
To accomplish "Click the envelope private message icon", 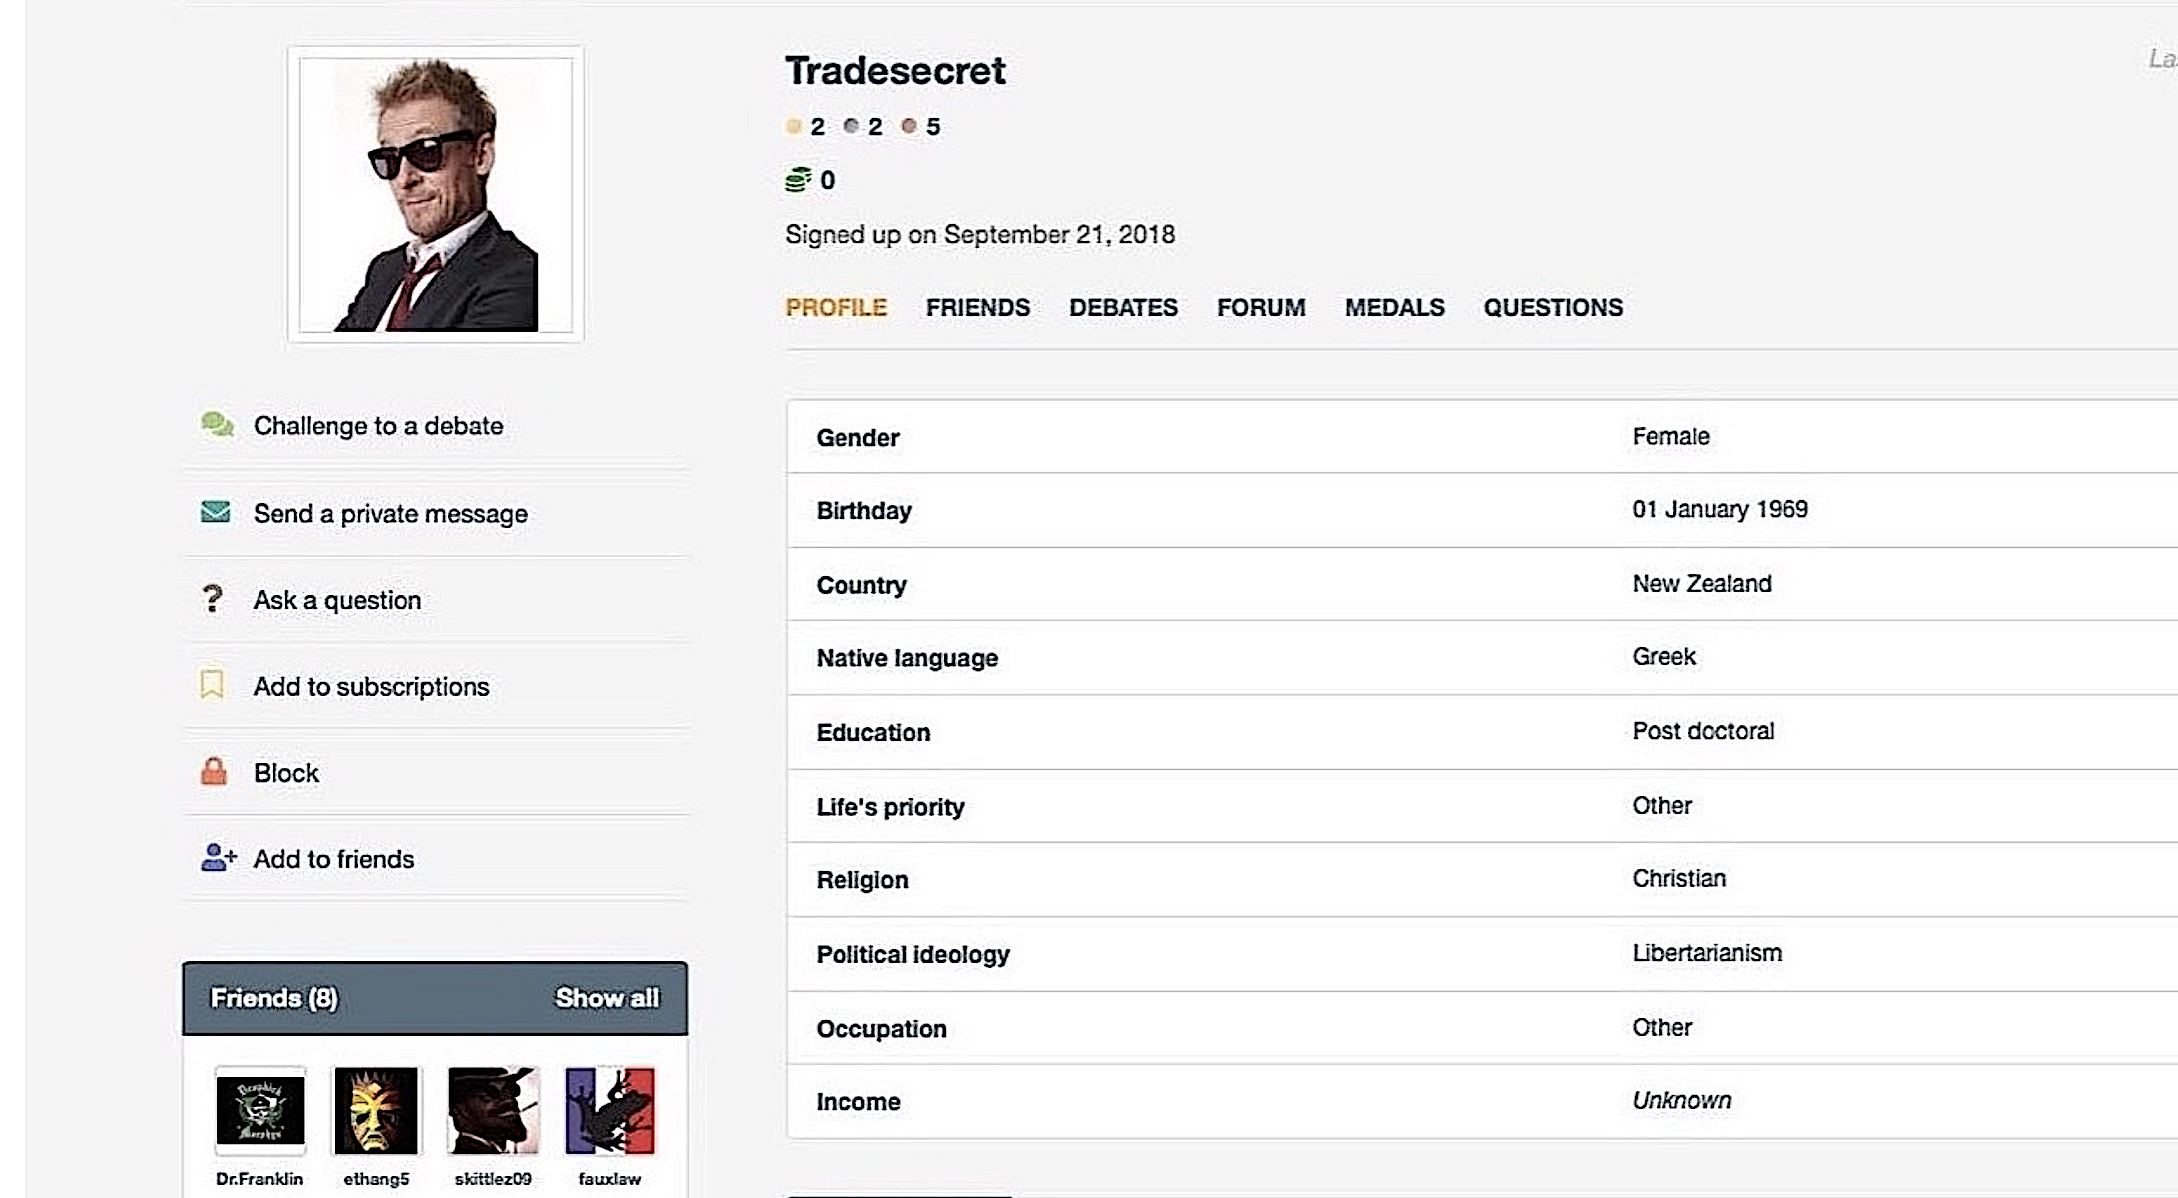I will 215,512.
